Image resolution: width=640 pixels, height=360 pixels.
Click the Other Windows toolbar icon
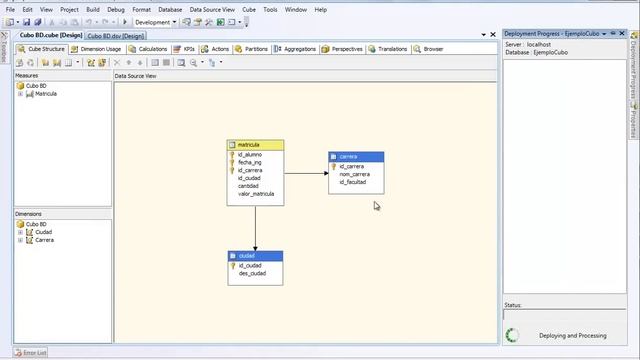click(x=232, y=22)
